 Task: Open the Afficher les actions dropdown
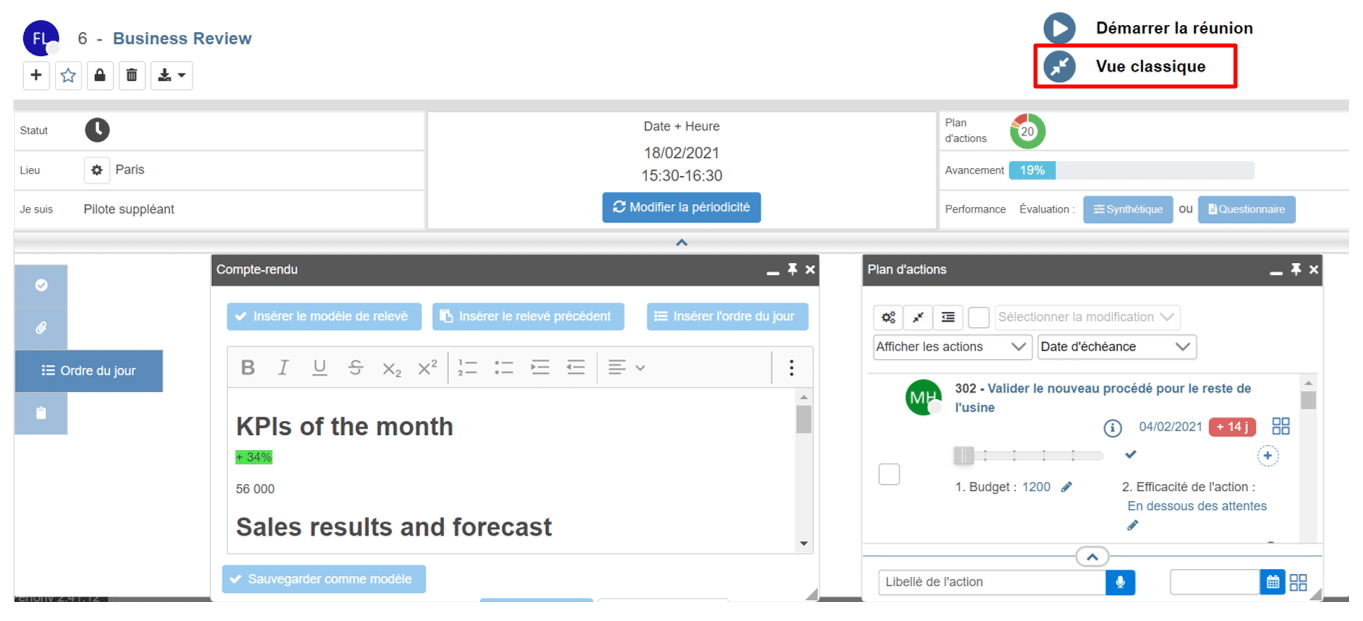952,347
